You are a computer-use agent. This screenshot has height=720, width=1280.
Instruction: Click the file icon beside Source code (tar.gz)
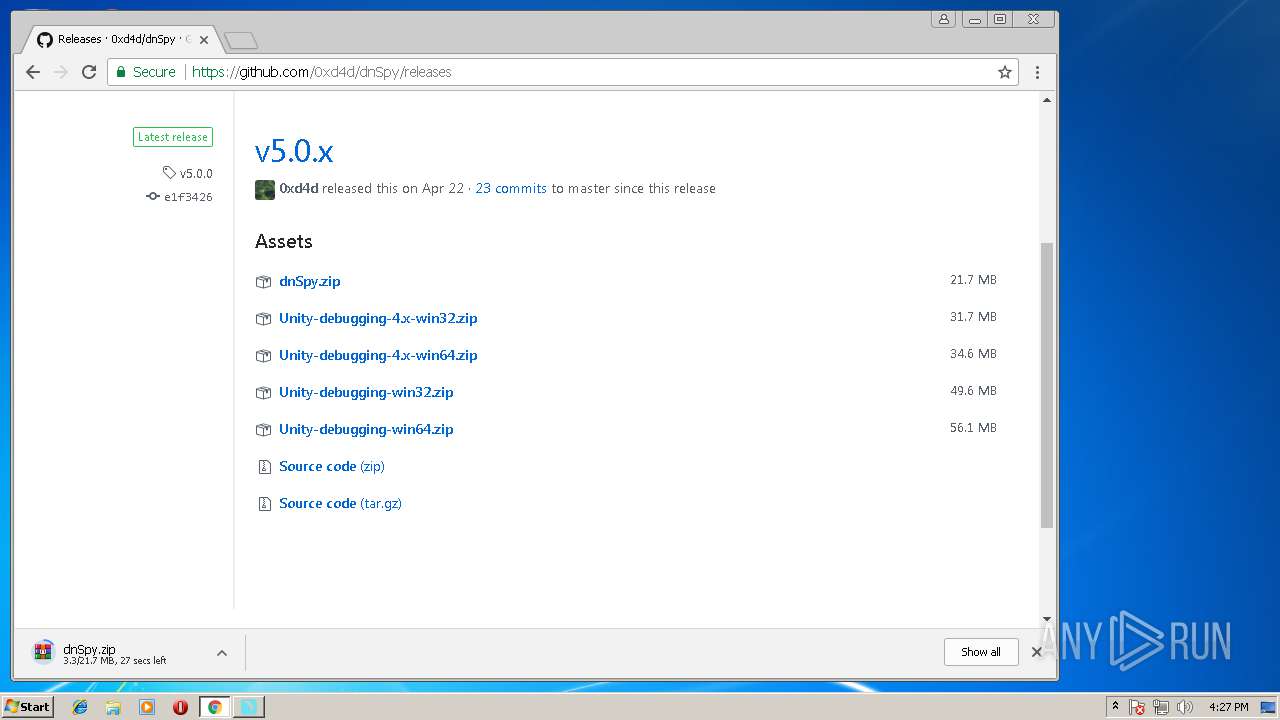coord(264,504)
